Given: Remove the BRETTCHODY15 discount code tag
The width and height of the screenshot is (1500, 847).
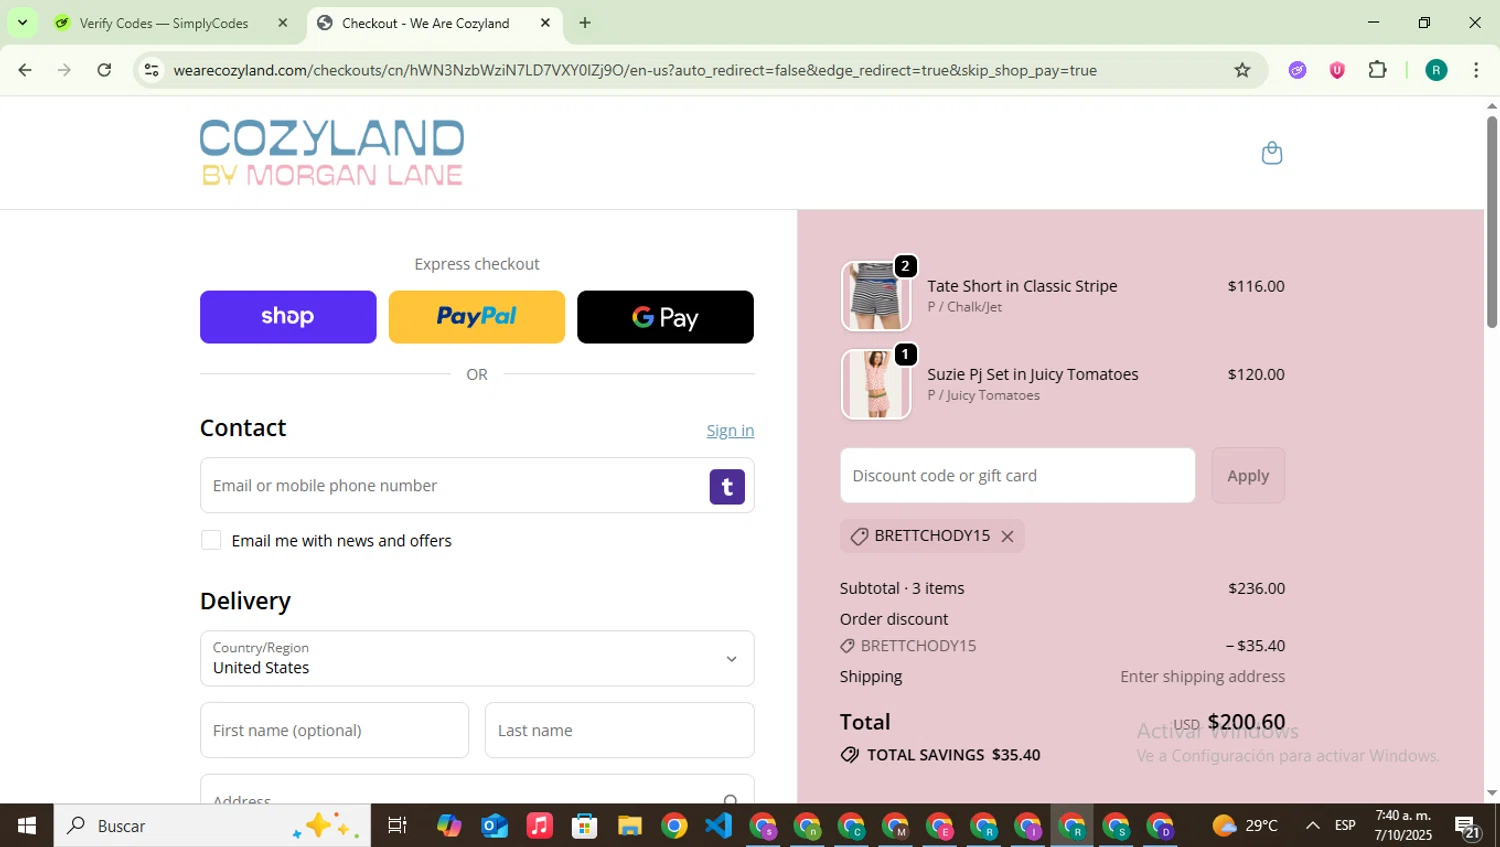Looking at the screenshot, I should click(x=1007, y=537).
